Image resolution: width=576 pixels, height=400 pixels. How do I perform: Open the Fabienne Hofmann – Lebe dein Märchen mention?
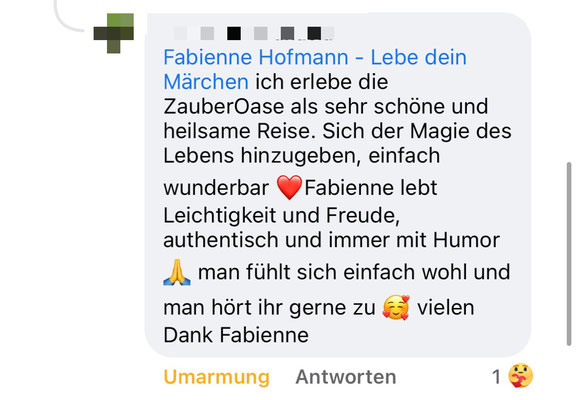(x=315, y=69)
